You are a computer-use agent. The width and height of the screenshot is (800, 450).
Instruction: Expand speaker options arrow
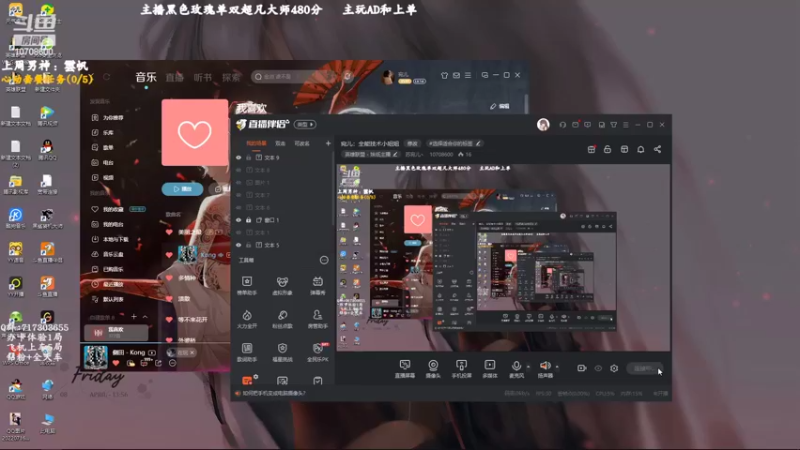[557, 366]
